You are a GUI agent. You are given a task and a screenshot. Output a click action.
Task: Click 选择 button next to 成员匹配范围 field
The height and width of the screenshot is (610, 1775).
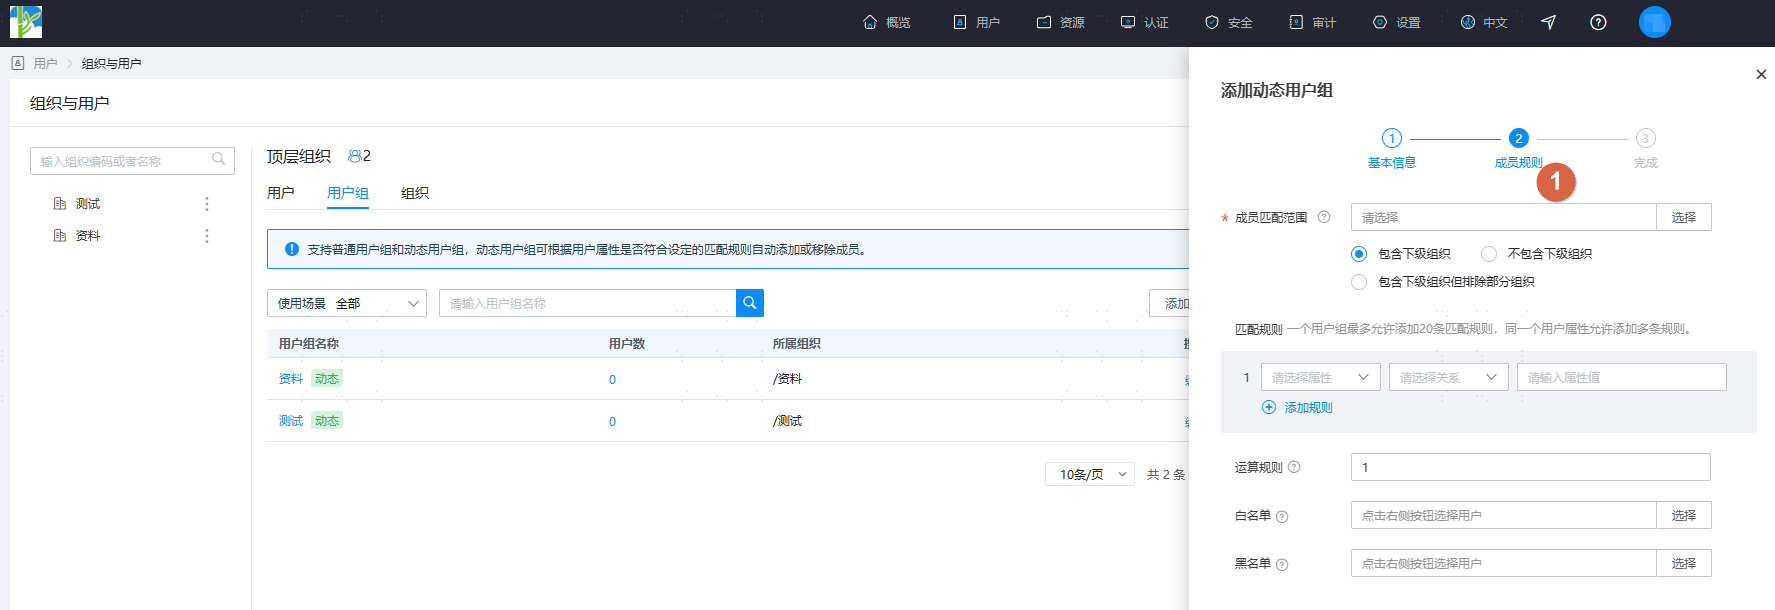[x=1684, y=217]
